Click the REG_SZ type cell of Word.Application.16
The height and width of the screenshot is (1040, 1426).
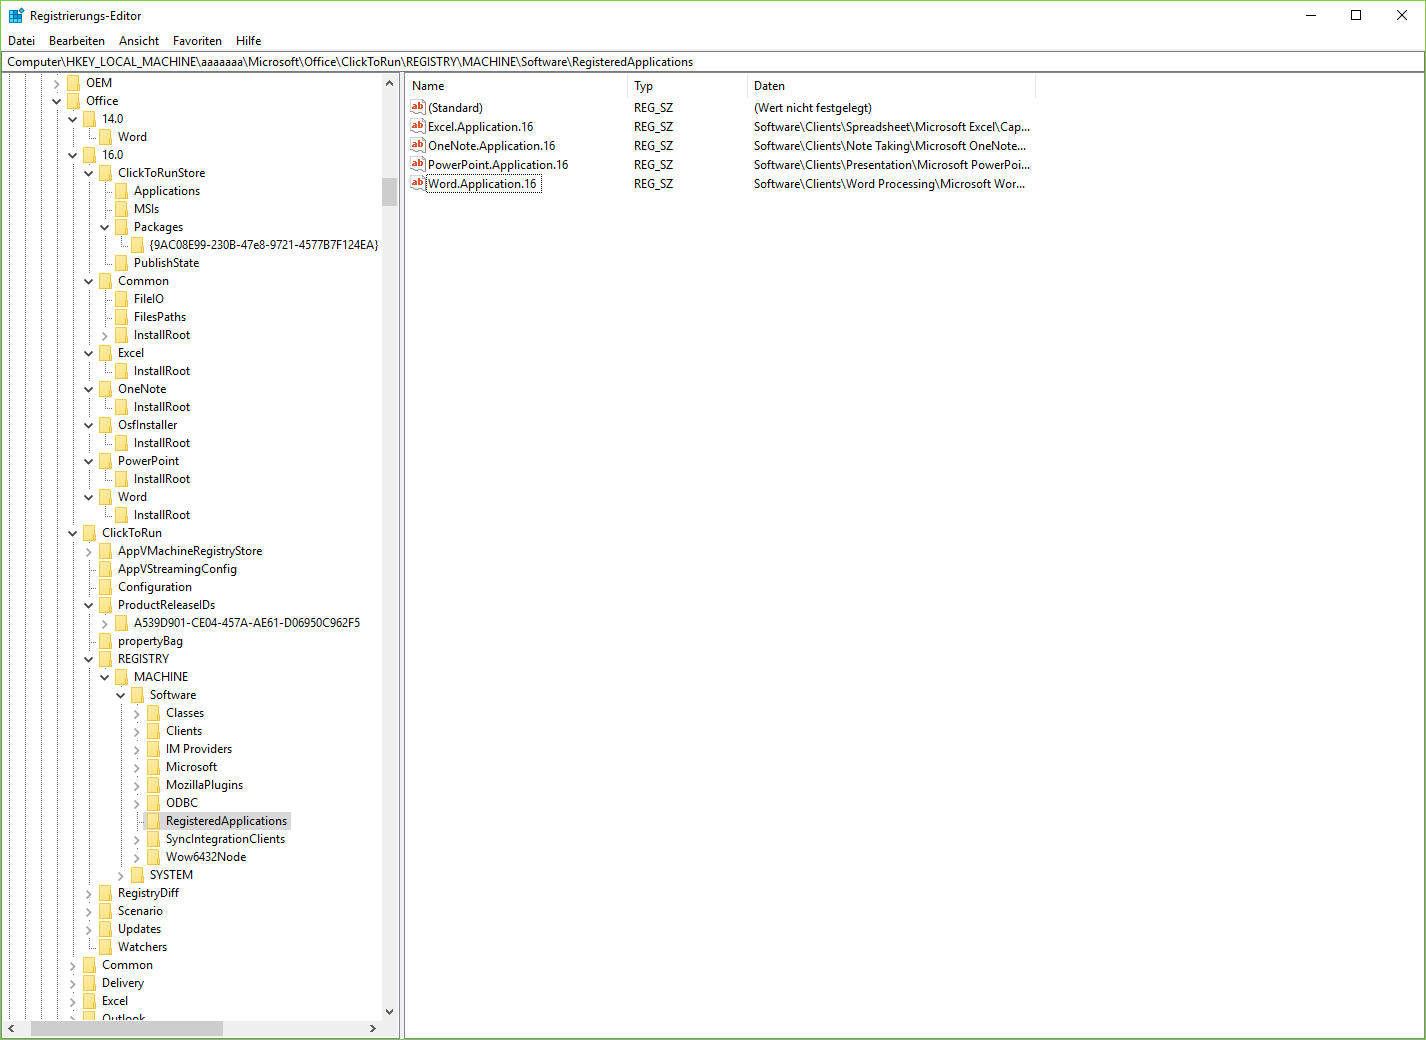click(653, 184)
